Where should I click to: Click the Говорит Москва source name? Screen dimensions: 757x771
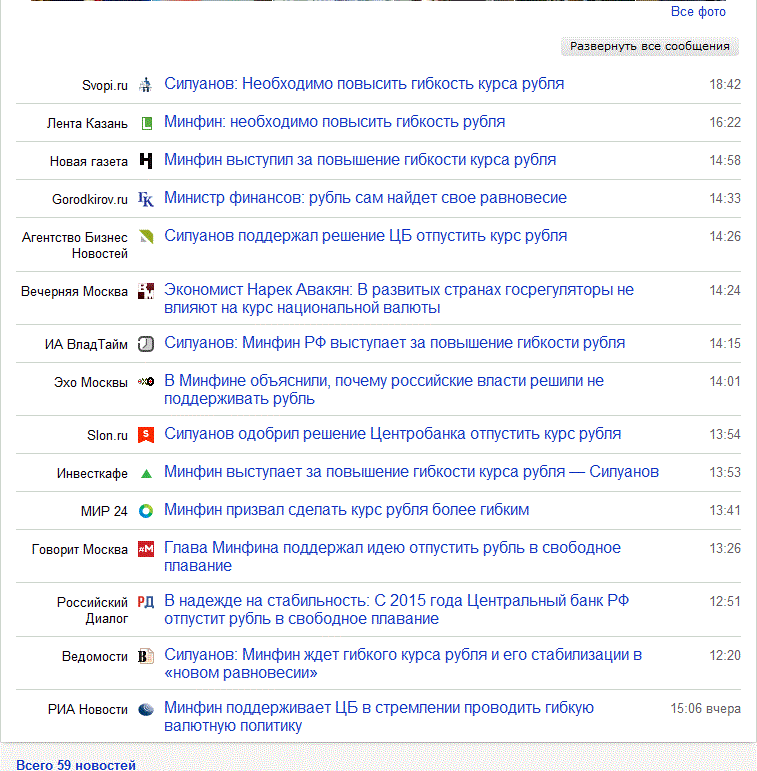coord(80,549)
